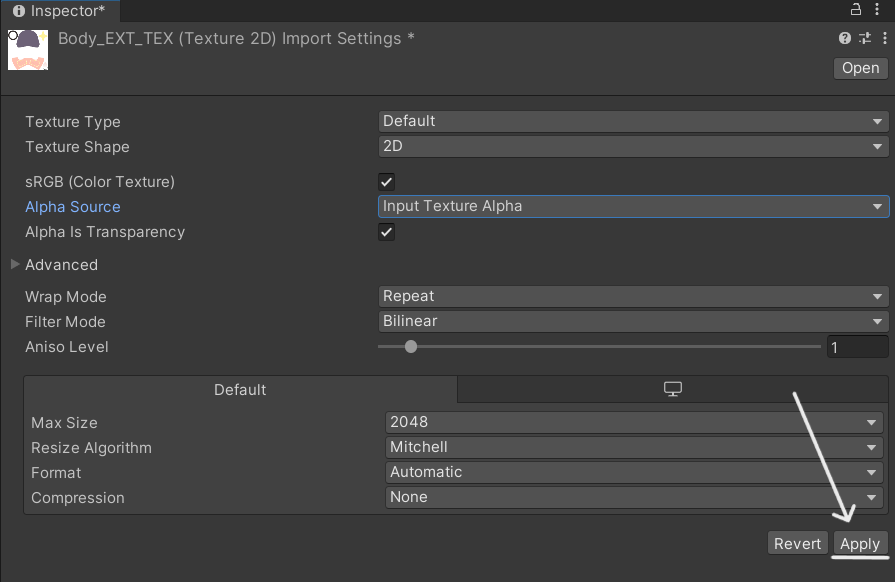The width and height of the screenshot is (895, 582).
Task: Open the Wrap Mode dropdown
Action: coord(633,296)
